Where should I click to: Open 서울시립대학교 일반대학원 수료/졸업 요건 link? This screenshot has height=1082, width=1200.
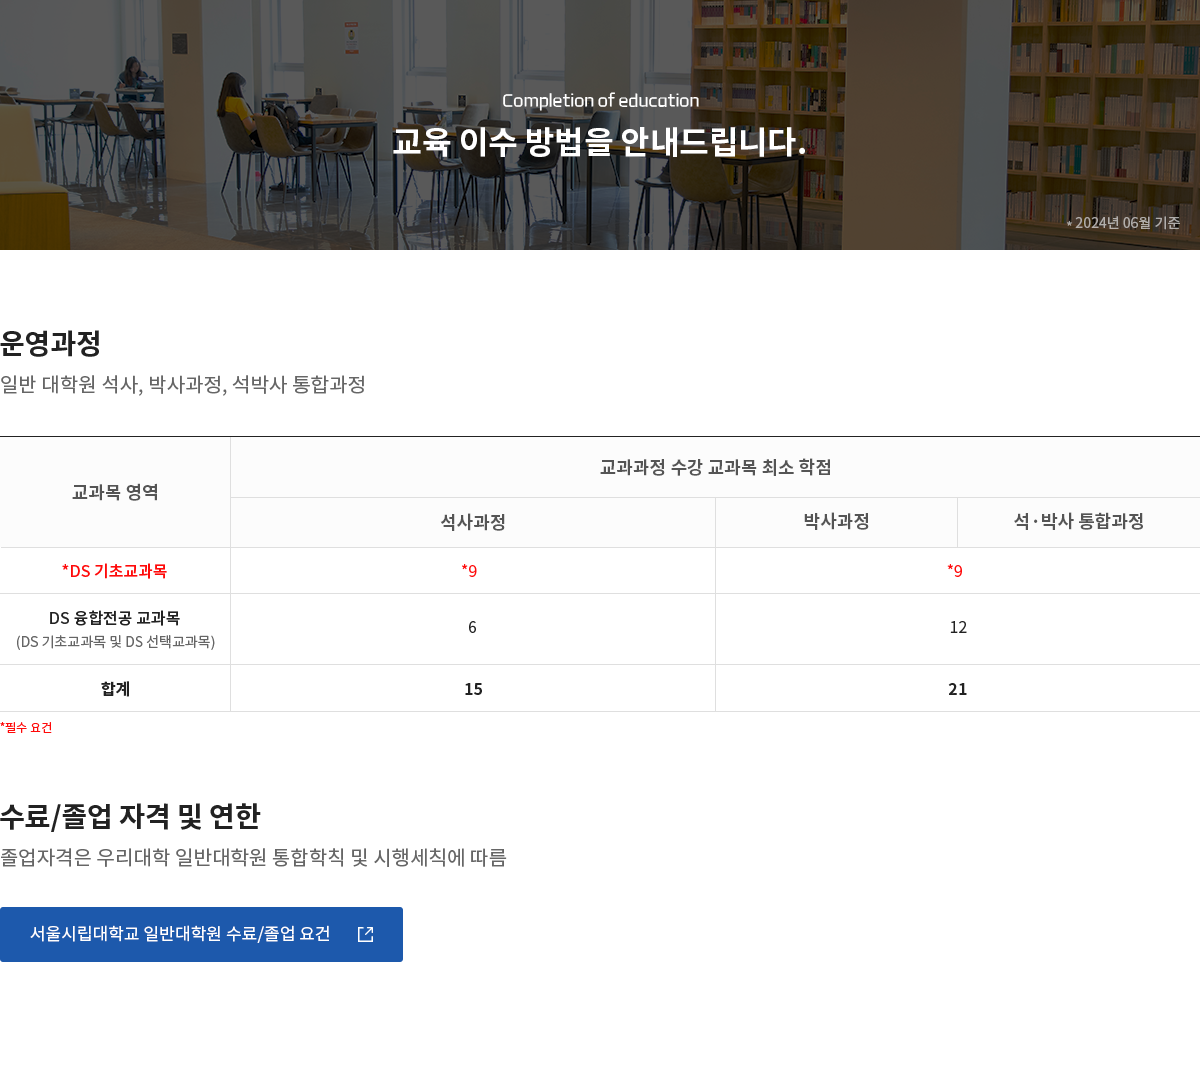click(x=180, y=933)
